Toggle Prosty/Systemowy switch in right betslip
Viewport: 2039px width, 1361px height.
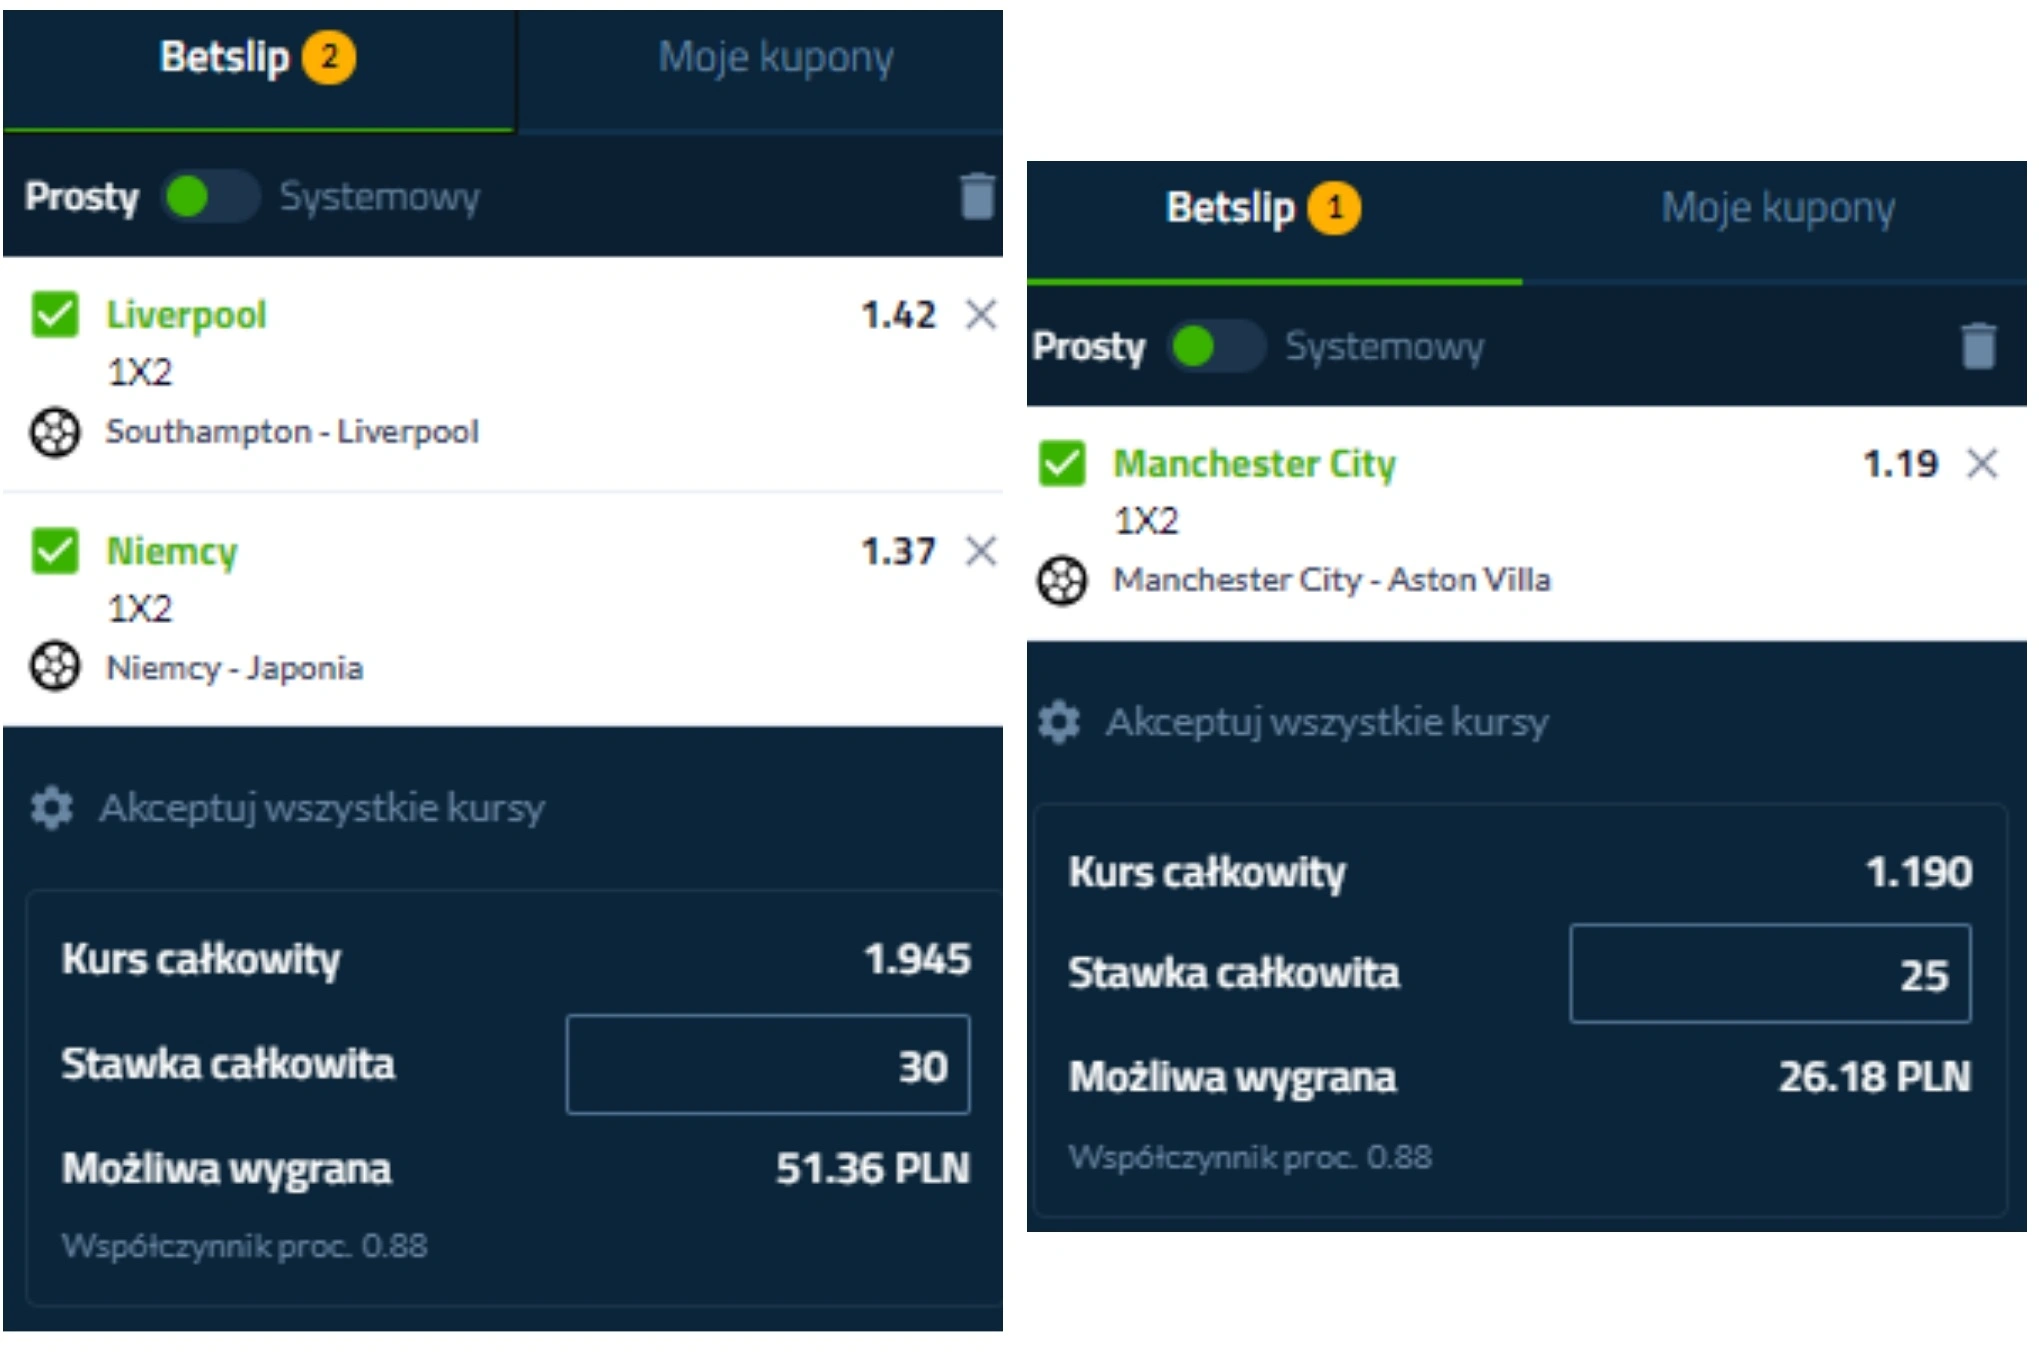(1215, 346)
